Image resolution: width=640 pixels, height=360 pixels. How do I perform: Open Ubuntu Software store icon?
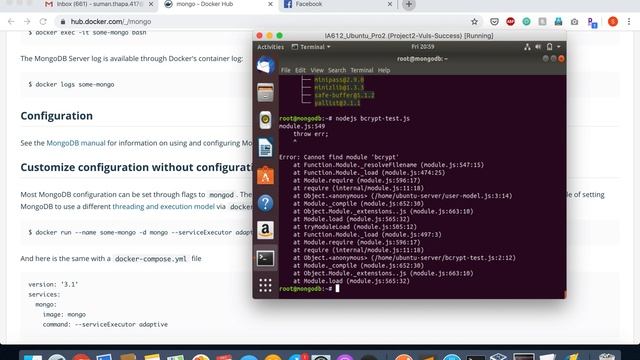coord(265,176)
